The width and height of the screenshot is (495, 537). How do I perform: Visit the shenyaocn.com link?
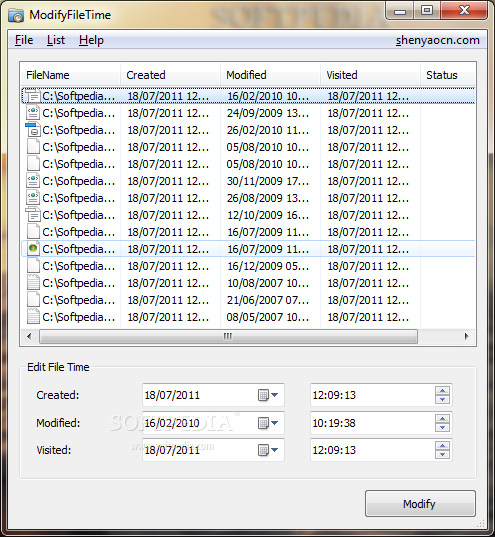pyautogui.click(x=437, y=40)
